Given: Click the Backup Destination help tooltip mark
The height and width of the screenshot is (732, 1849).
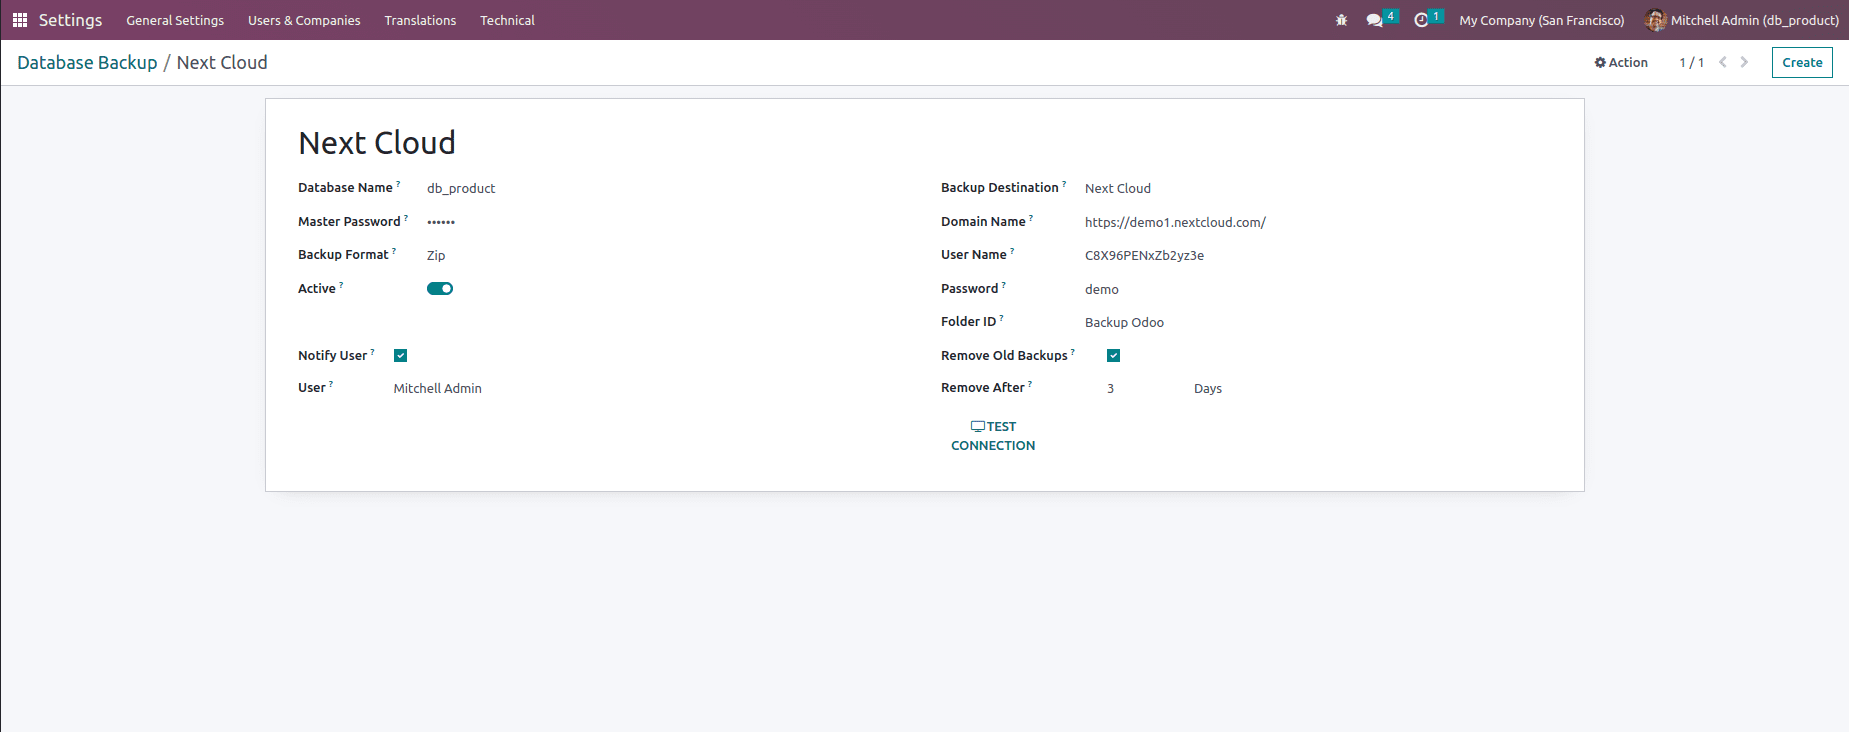Looking at the screenshot, I should [1064, 184].
